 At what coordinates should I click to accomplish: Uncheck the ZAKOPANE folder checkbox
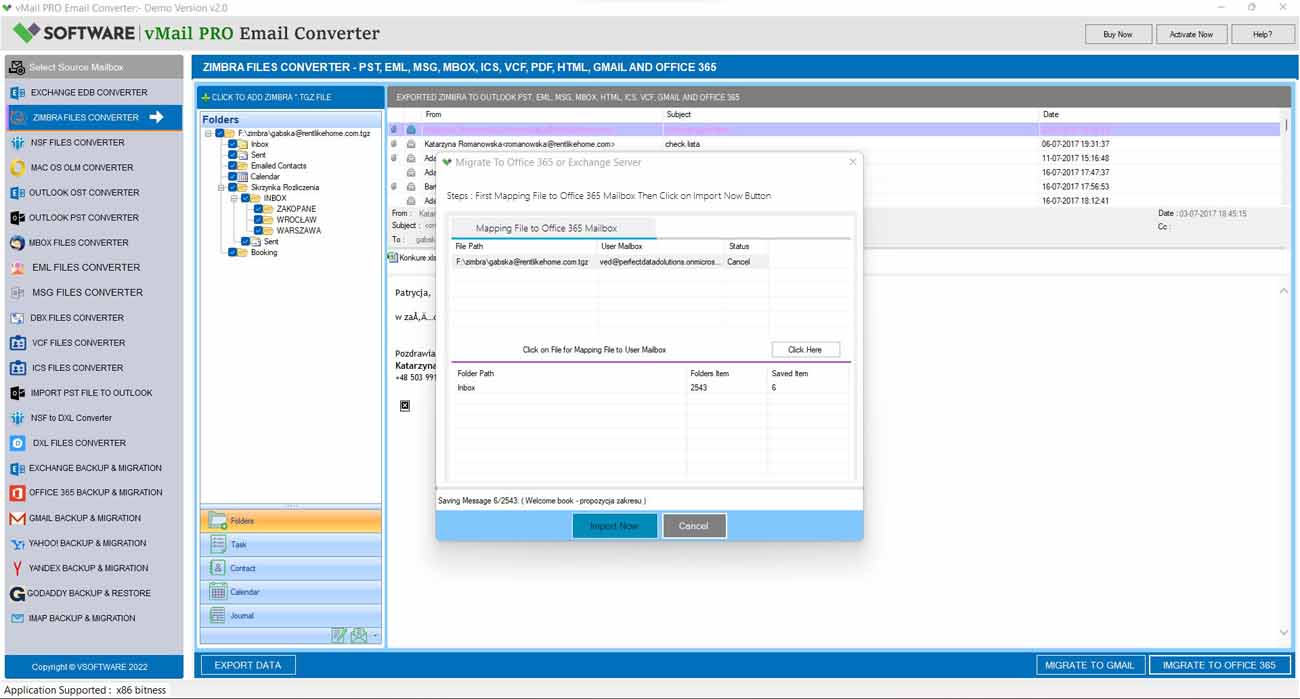click(x=258, y=209)
